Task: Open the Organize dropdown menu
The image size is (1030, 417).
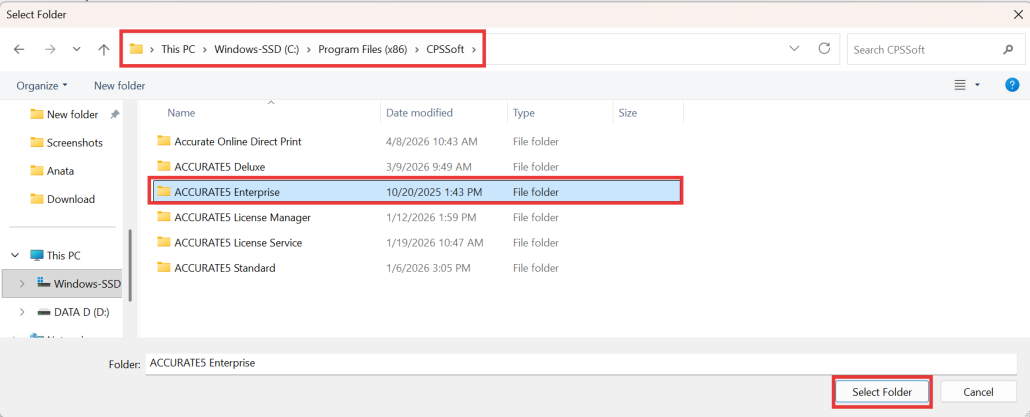Action: pyautogui.click(x=42, y=85)
